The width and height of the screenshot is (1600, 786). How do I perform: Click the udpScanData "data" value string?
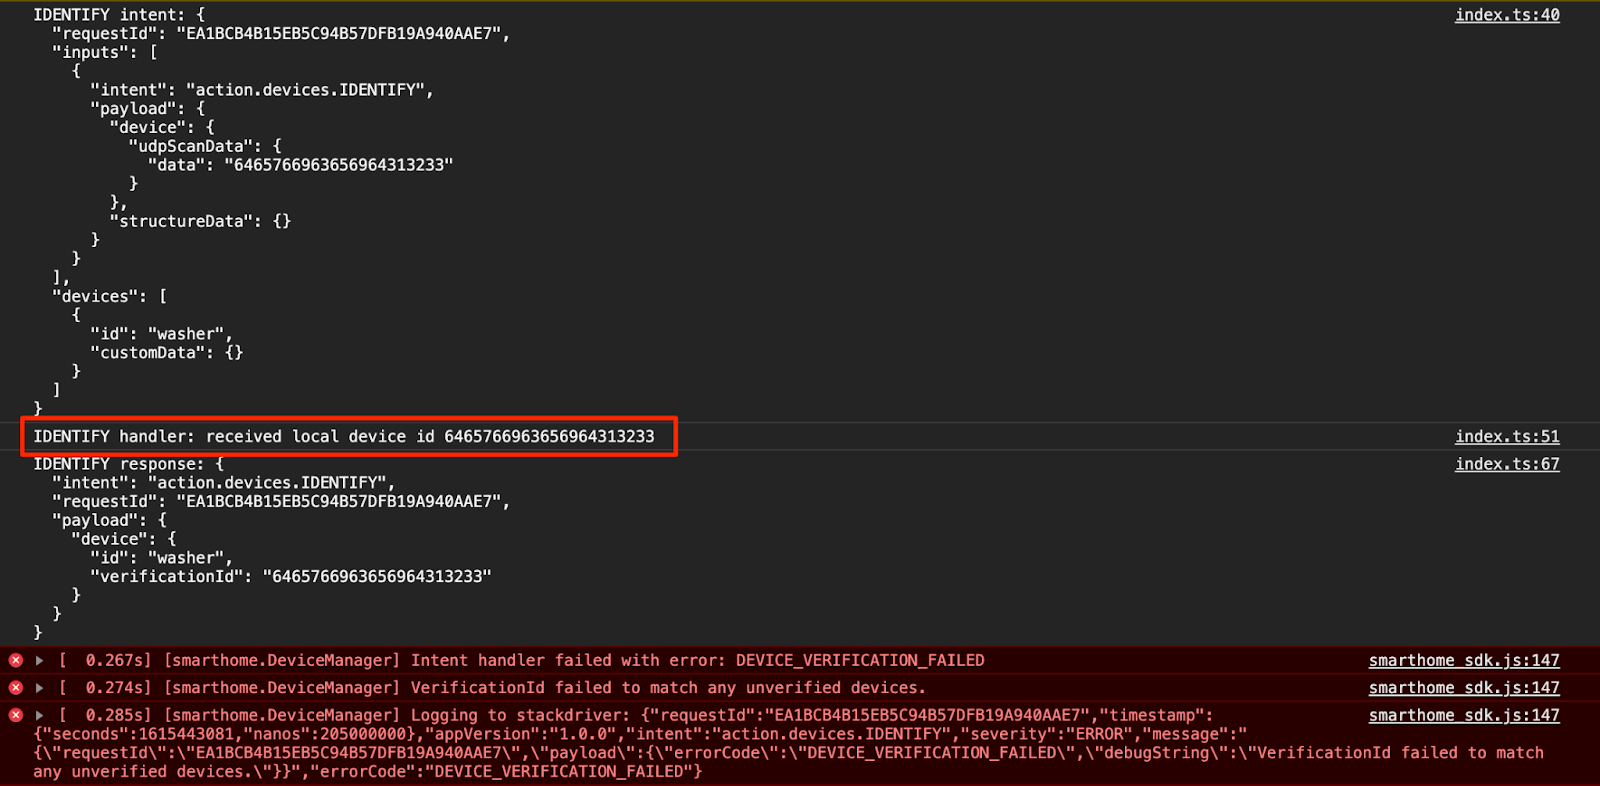(338, 165)
